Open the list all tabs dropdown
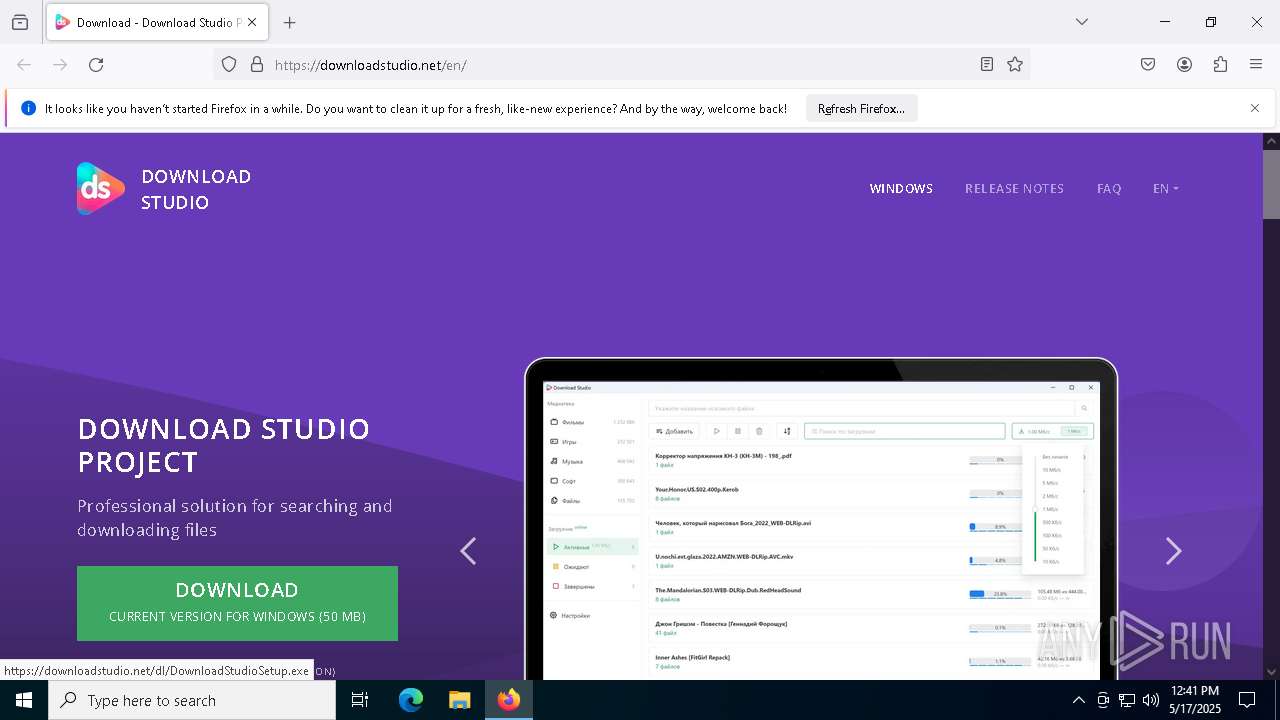Viewport: 1280px width, 720px height. coord(1082,22)
